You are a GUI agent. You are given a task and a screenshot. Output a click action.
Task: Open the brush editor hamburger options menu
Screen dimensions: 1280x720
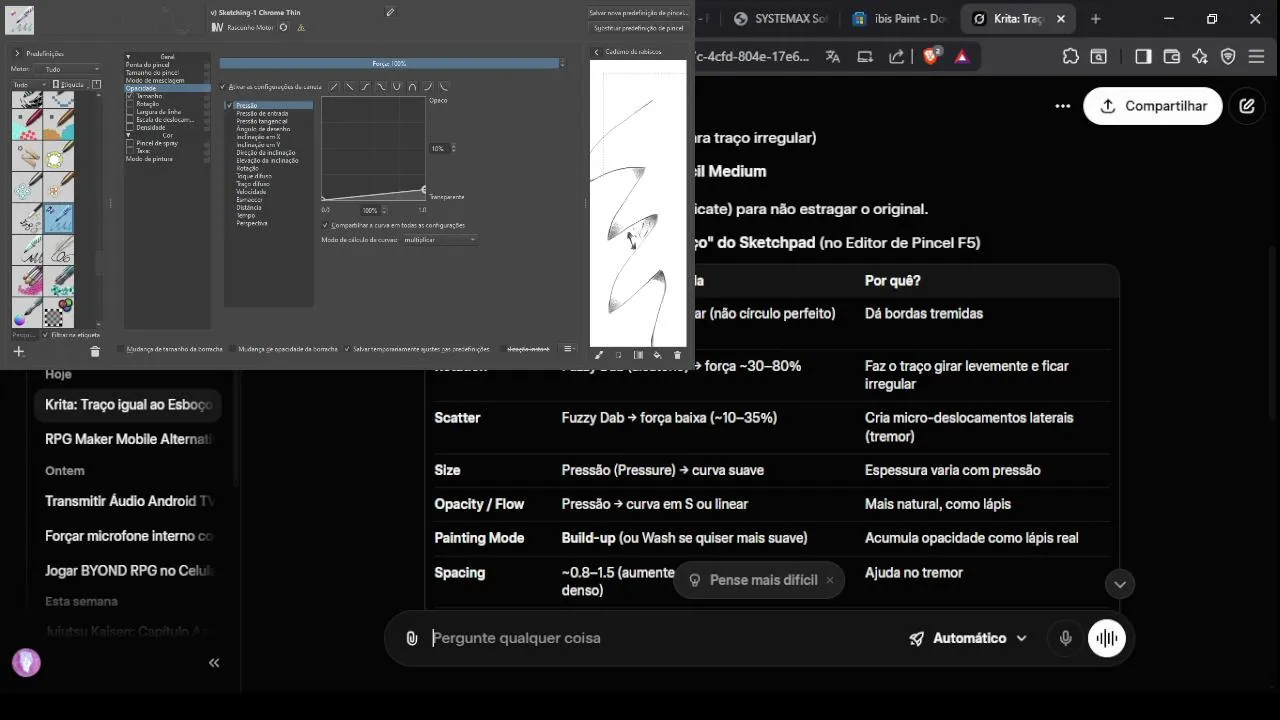click(x=568, y=348)
